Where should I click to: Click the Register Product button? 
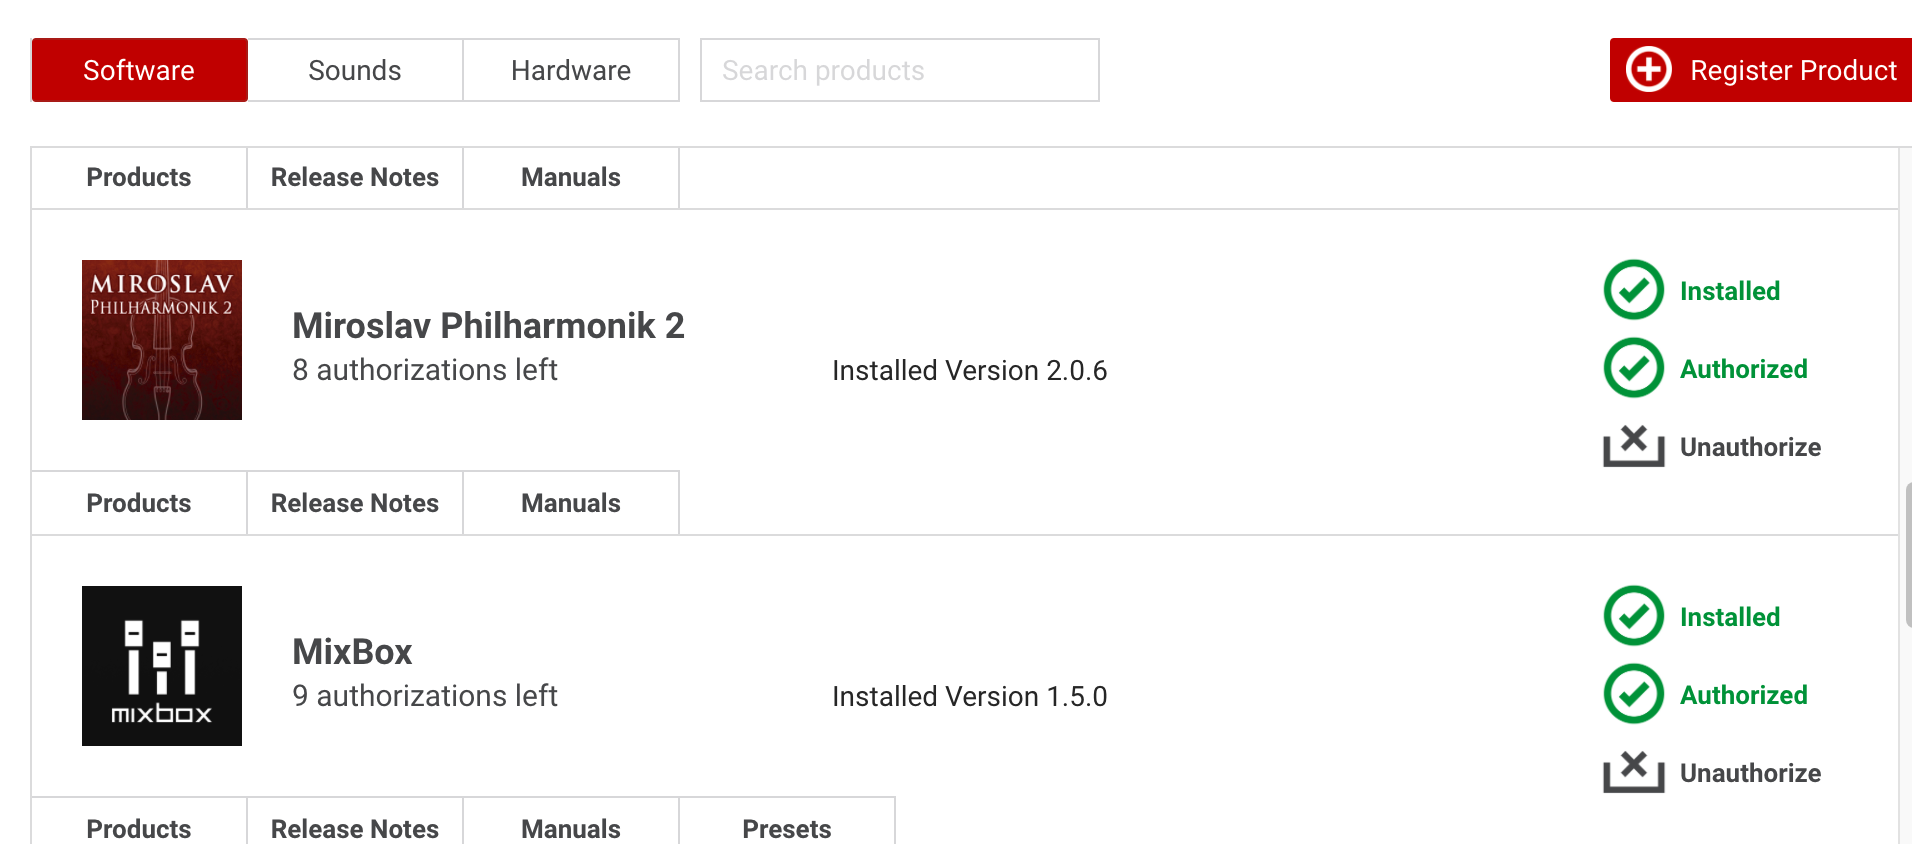[x=1761, y=70]
